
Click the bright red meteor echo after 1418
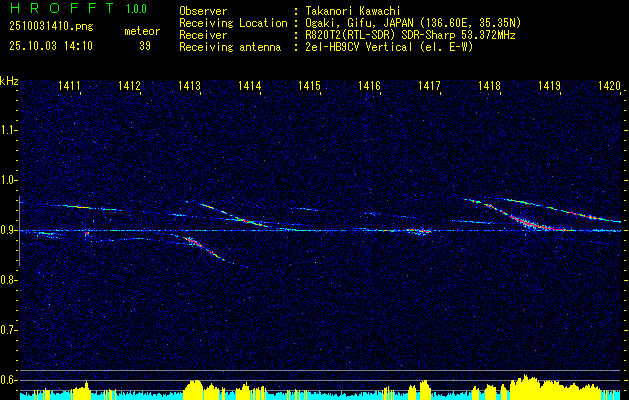pyautogui.click(x=530, y=222)
